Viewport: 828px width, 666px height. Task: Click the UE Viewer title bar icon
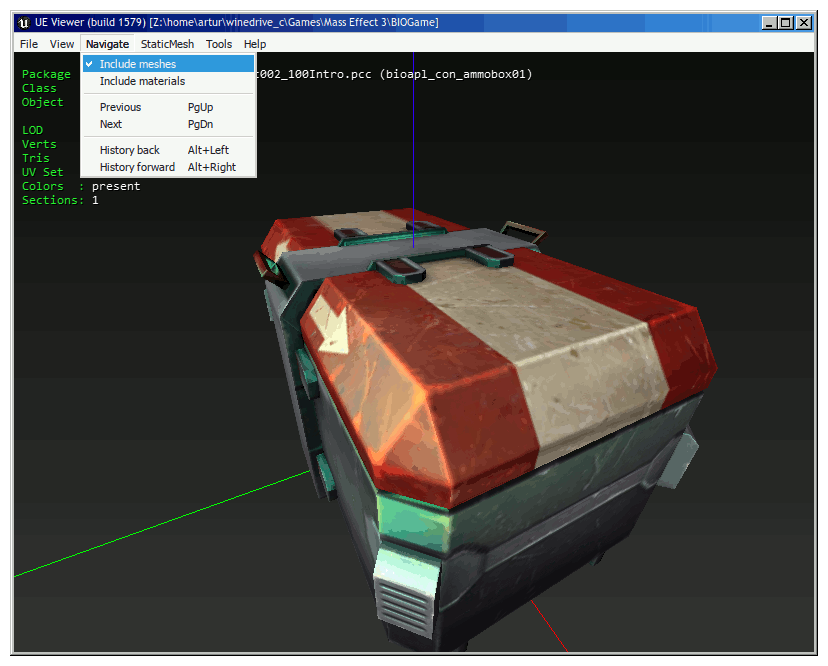(24, 23)
